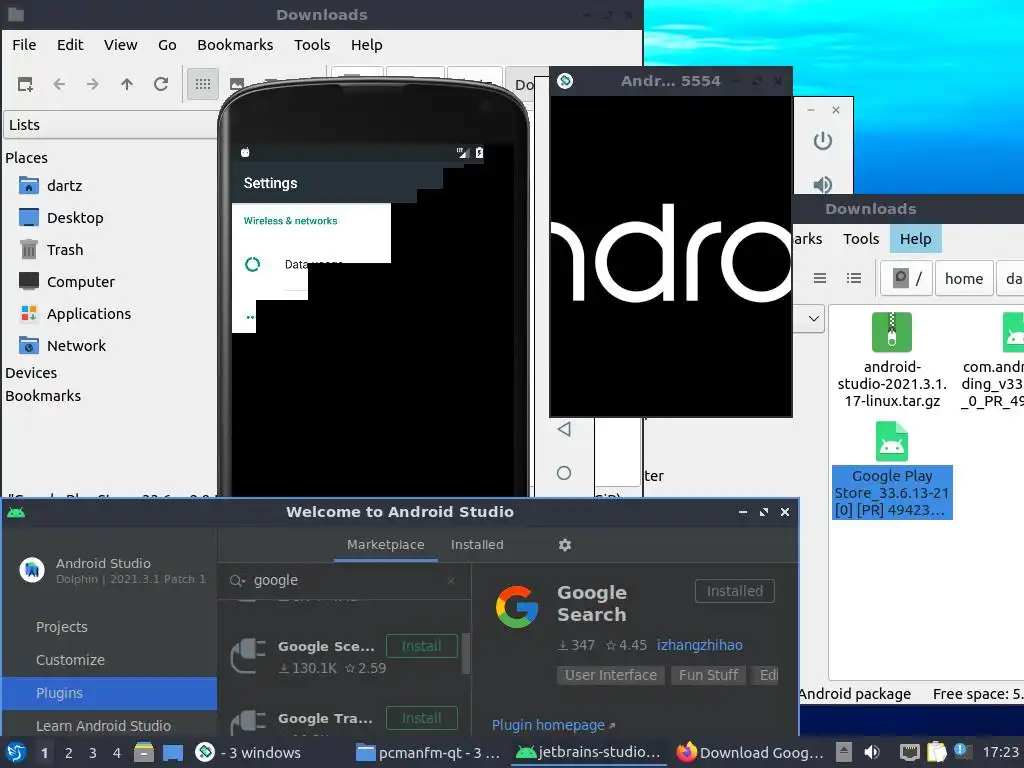Select android-studio-2021.3.1.17-linux.tar.gz file
The height and width of the screenshot is (768, 1024).
(x=892, y=360)
